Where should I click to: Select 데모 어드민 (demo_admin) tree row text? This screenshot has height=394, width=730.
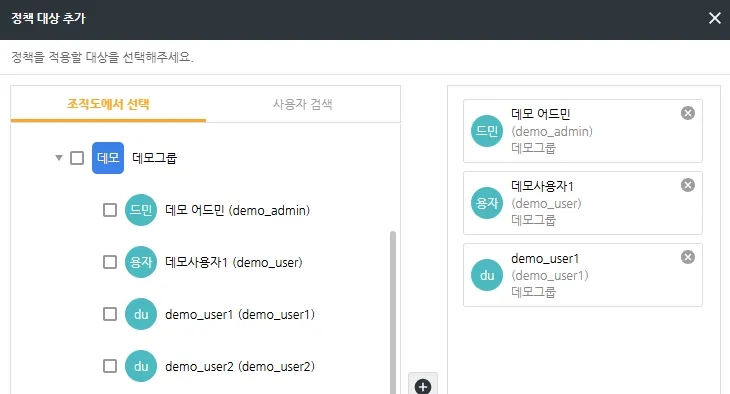(237, 211)
